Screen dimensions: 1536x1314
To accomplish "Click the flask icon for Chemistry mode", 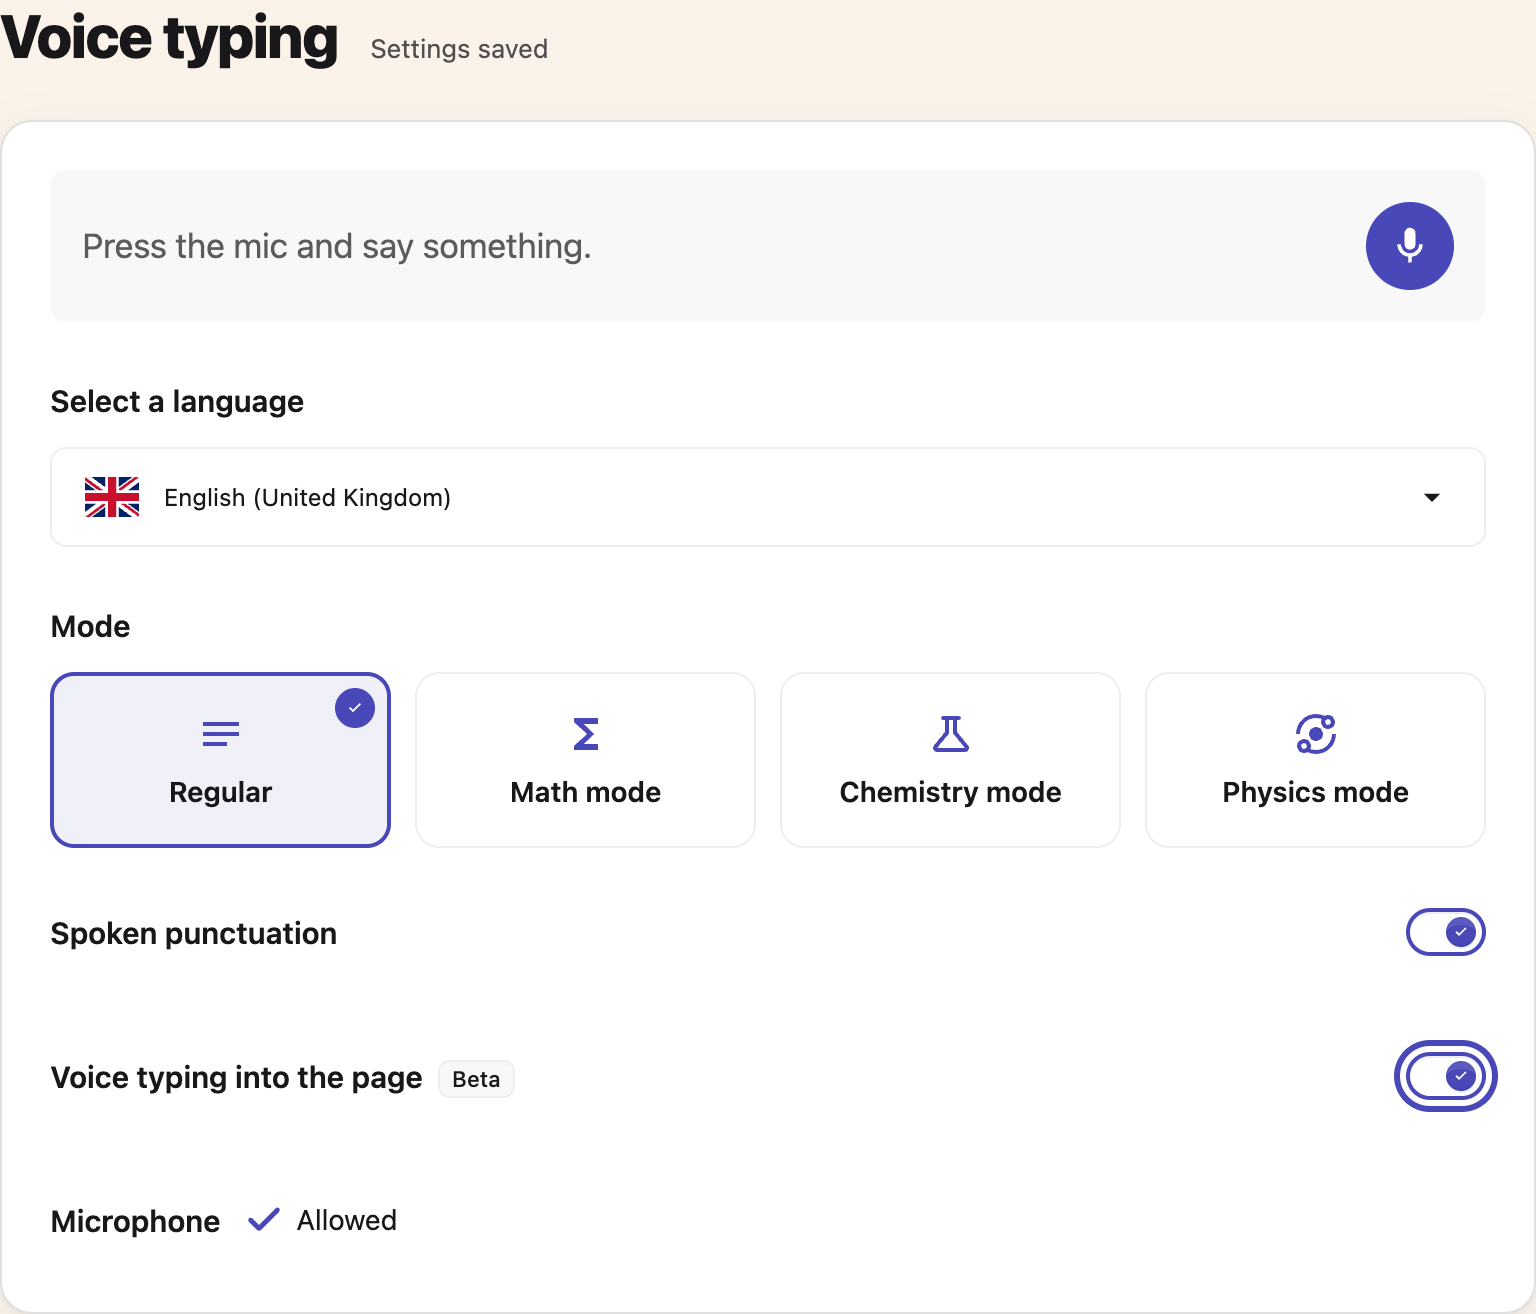I will 951,734.
